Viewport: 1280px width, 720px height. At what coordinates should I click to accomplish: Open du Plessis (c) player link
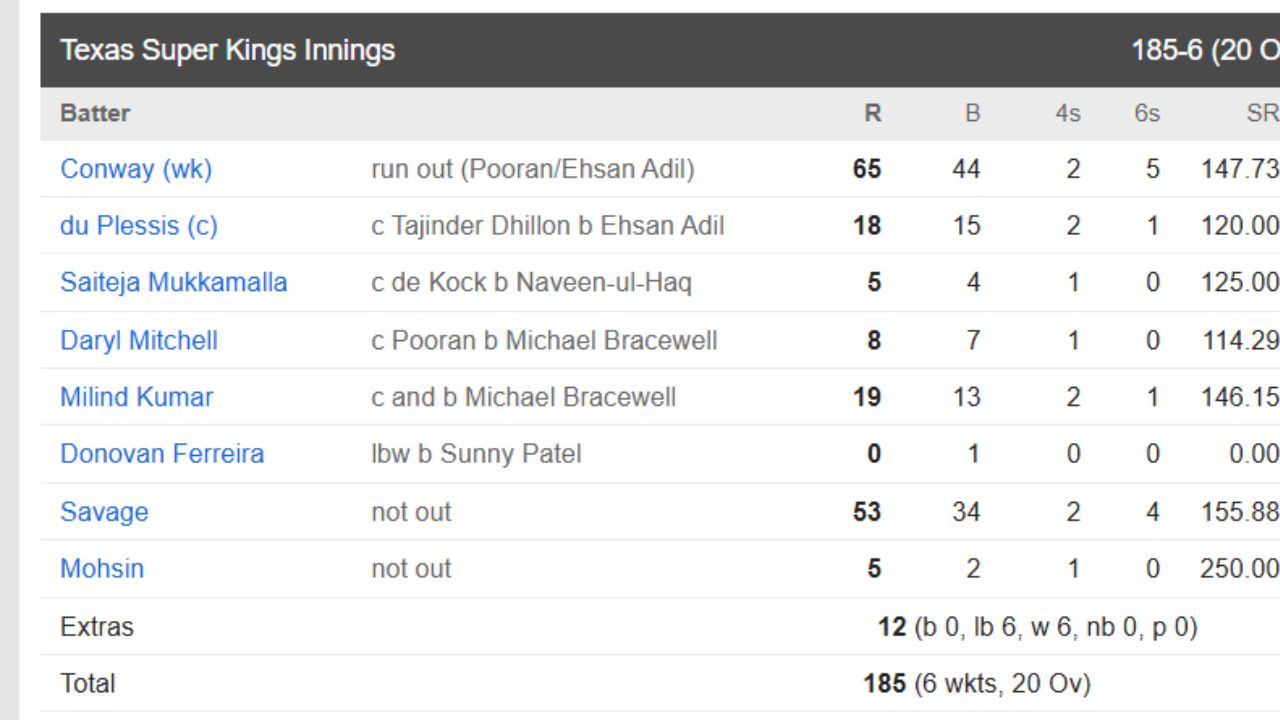tap(139, 226)
